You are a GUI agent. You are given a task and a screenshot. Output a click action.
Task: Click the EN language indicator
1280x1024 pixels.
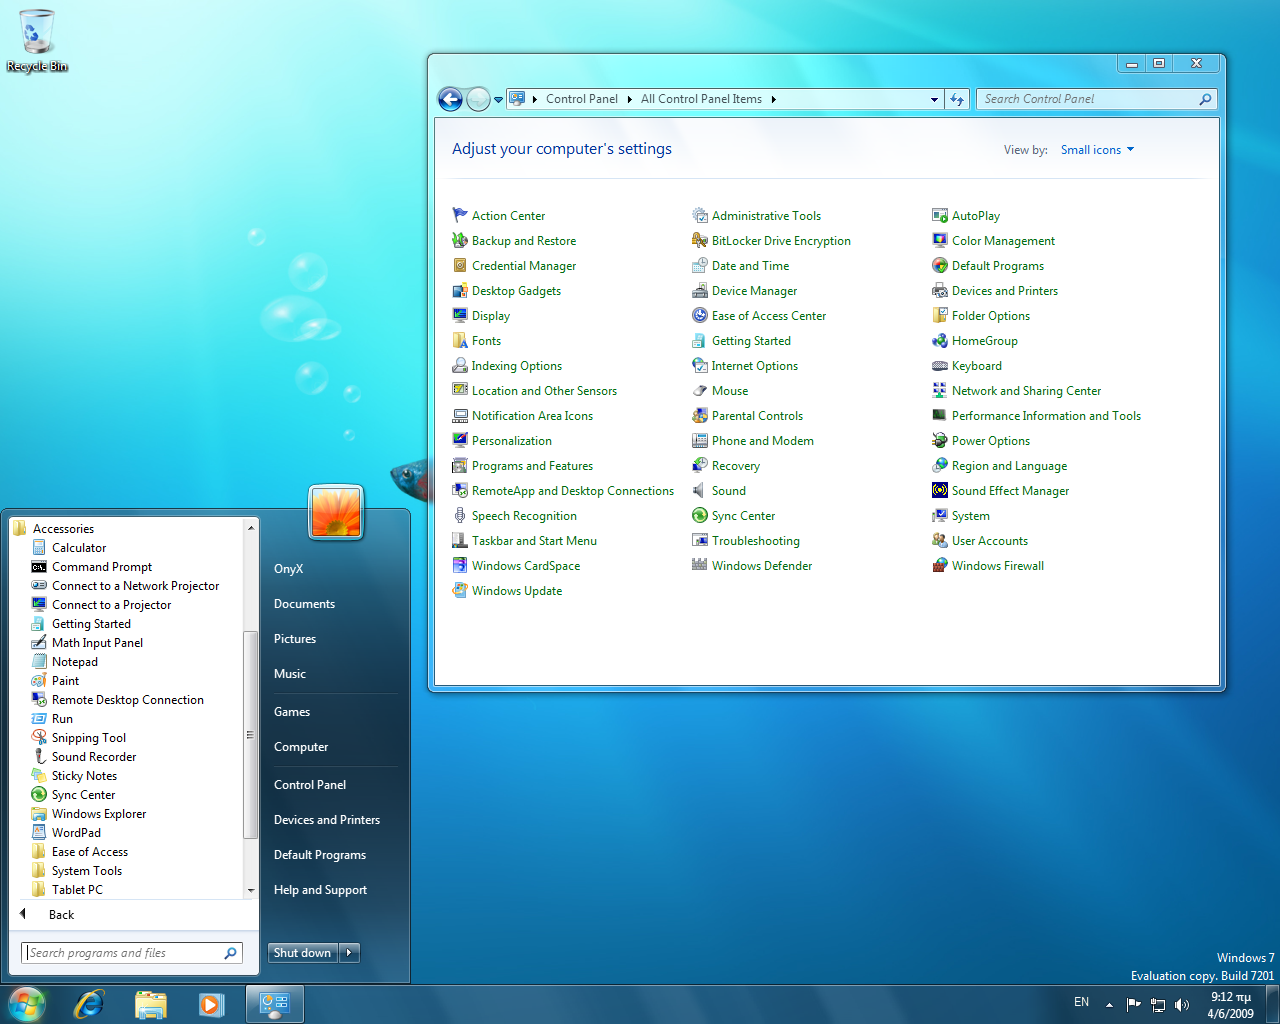[x=1081, y=1001]
